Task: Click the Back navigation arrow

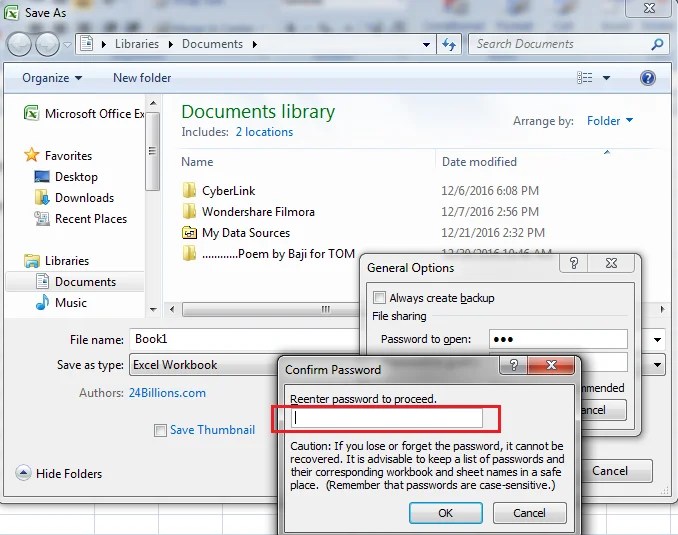Action: pos(19,45)
